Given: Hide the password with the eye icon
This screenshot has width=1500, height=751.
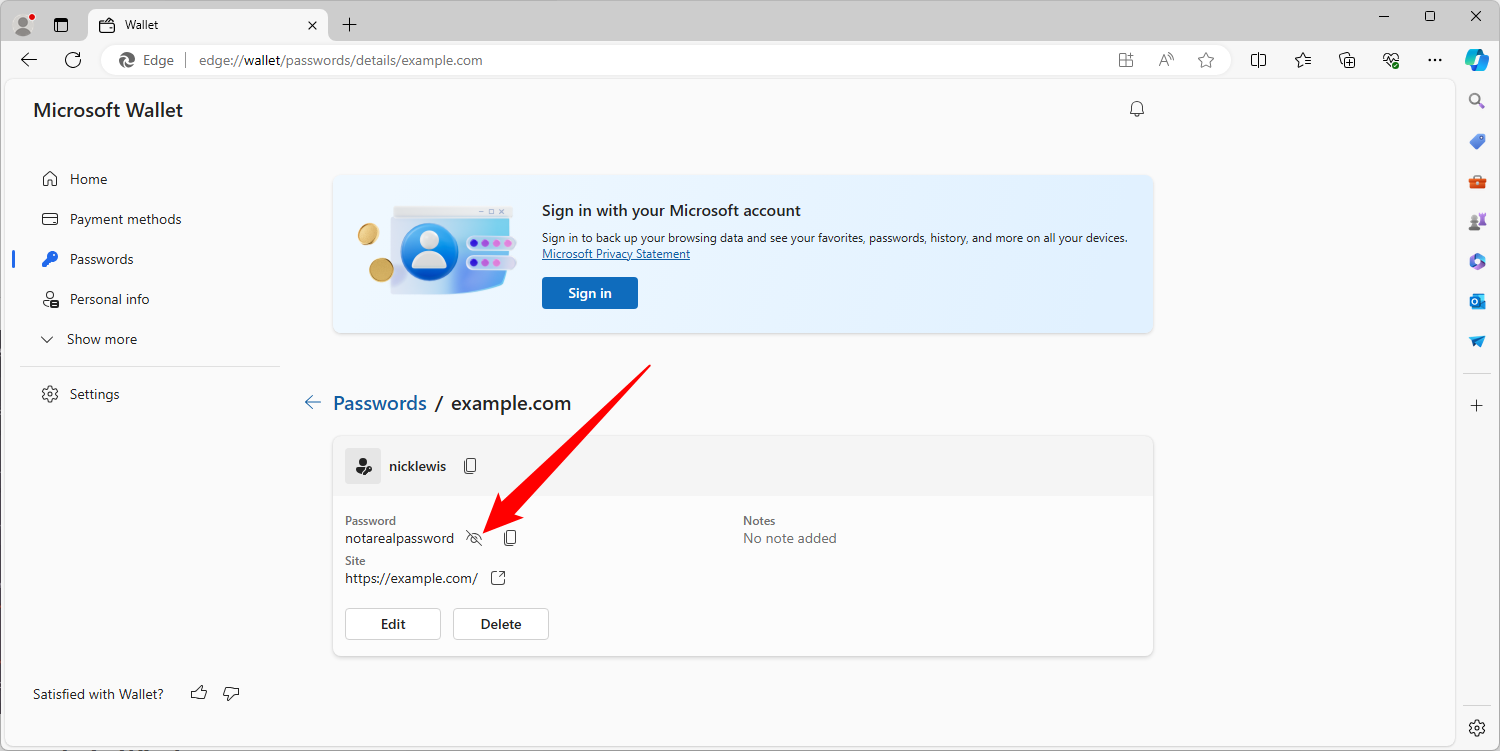Looking at the screenshot, I should [x=474, y=539].
